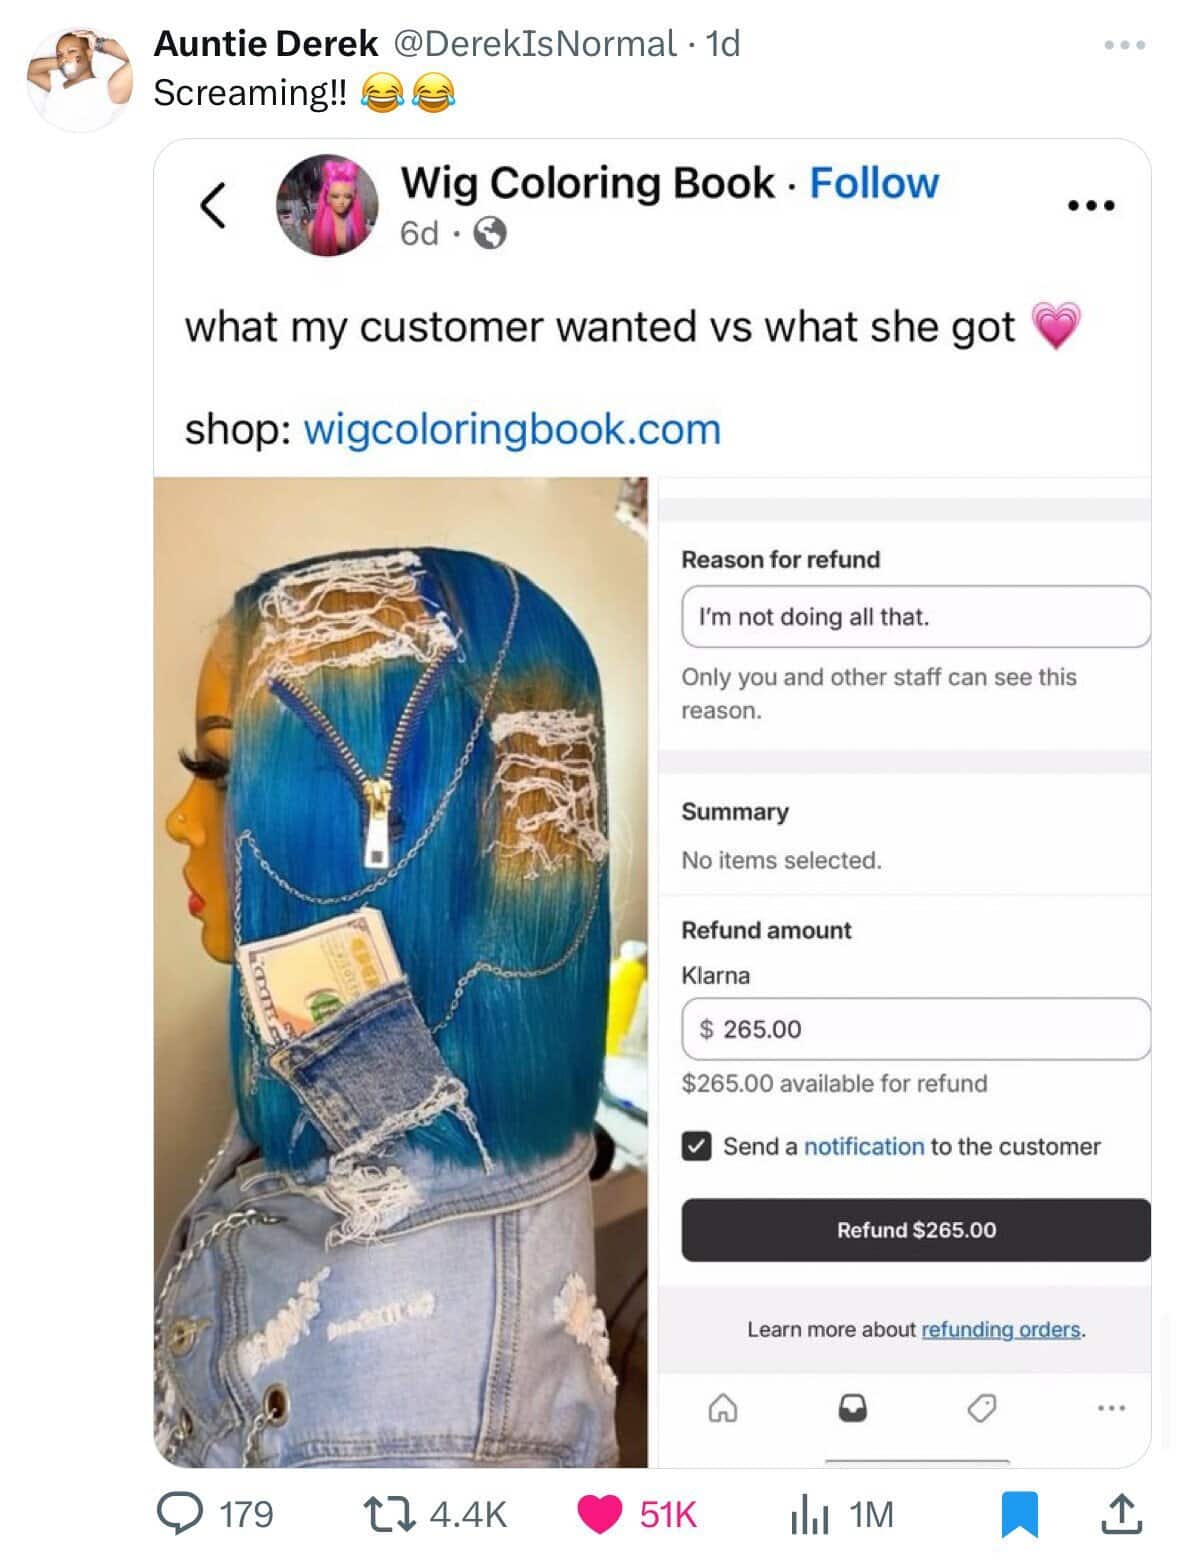Switch to the Orders inbox tab
Screen dimensions: 1179x1566
point(852,1408)
